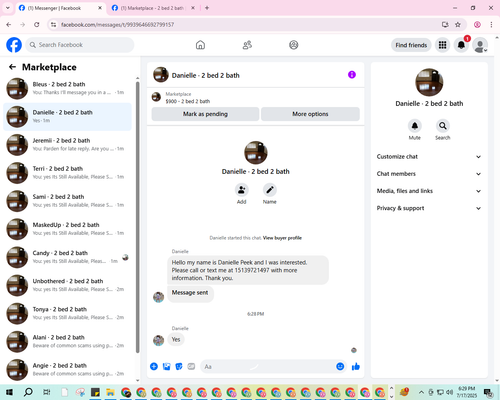Open the Bleus 2 bed 2 bath conversation

67,89
